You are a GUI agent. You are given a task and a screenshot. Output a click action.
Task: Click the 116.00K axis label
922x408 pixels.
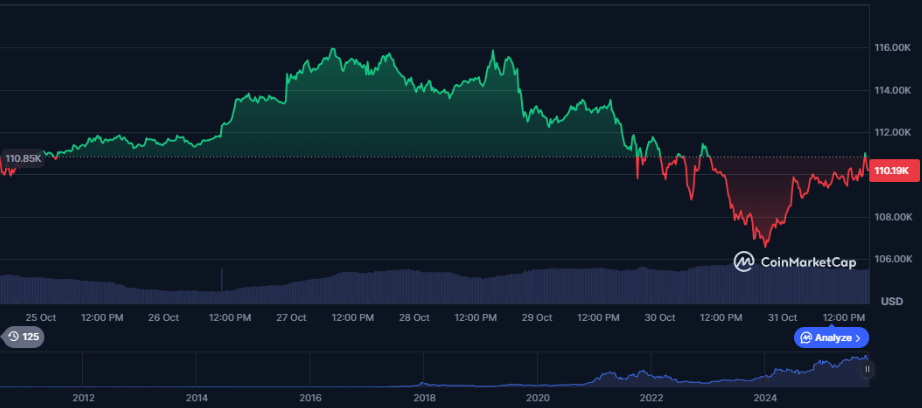(893, 48)
